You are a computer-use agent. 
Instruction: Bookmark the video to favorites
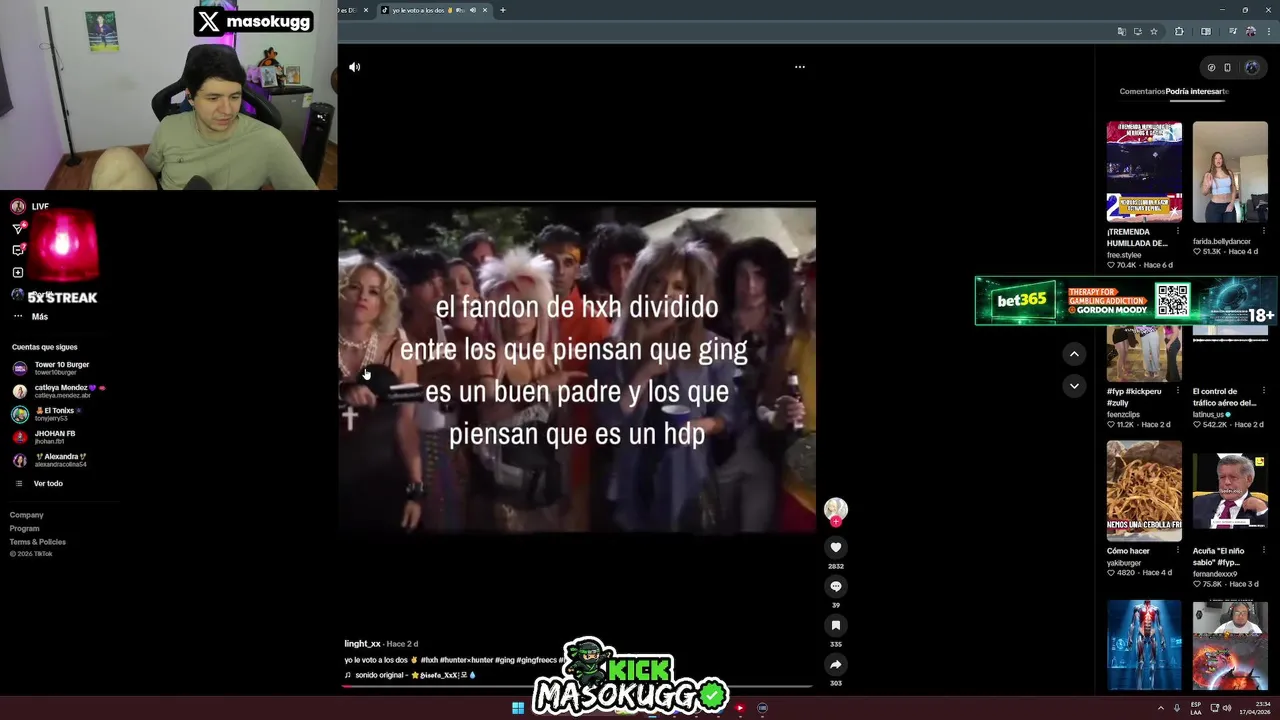836,625
